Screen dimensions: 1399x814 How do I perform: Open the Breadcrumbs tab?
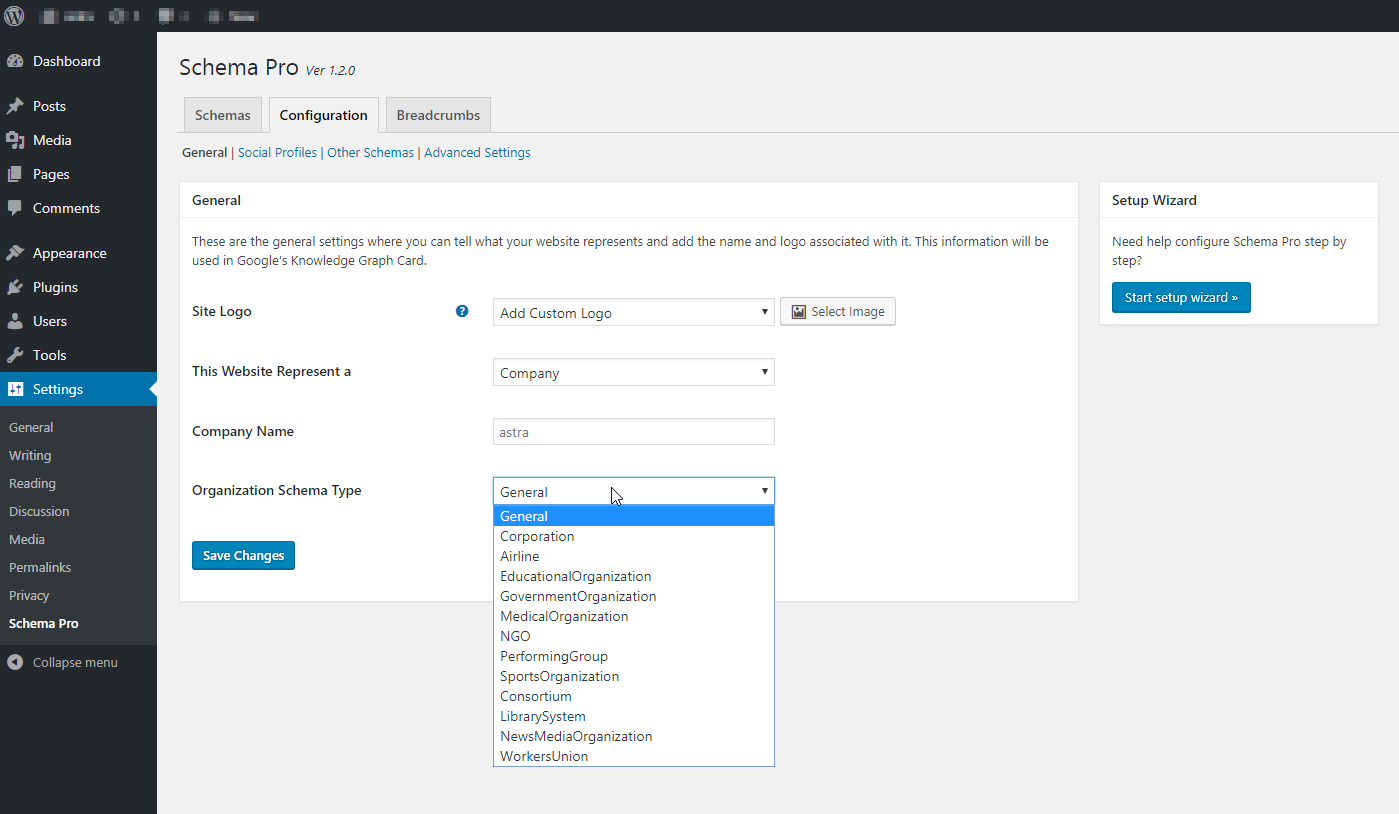pyautogui.click(x=438, y=115)
